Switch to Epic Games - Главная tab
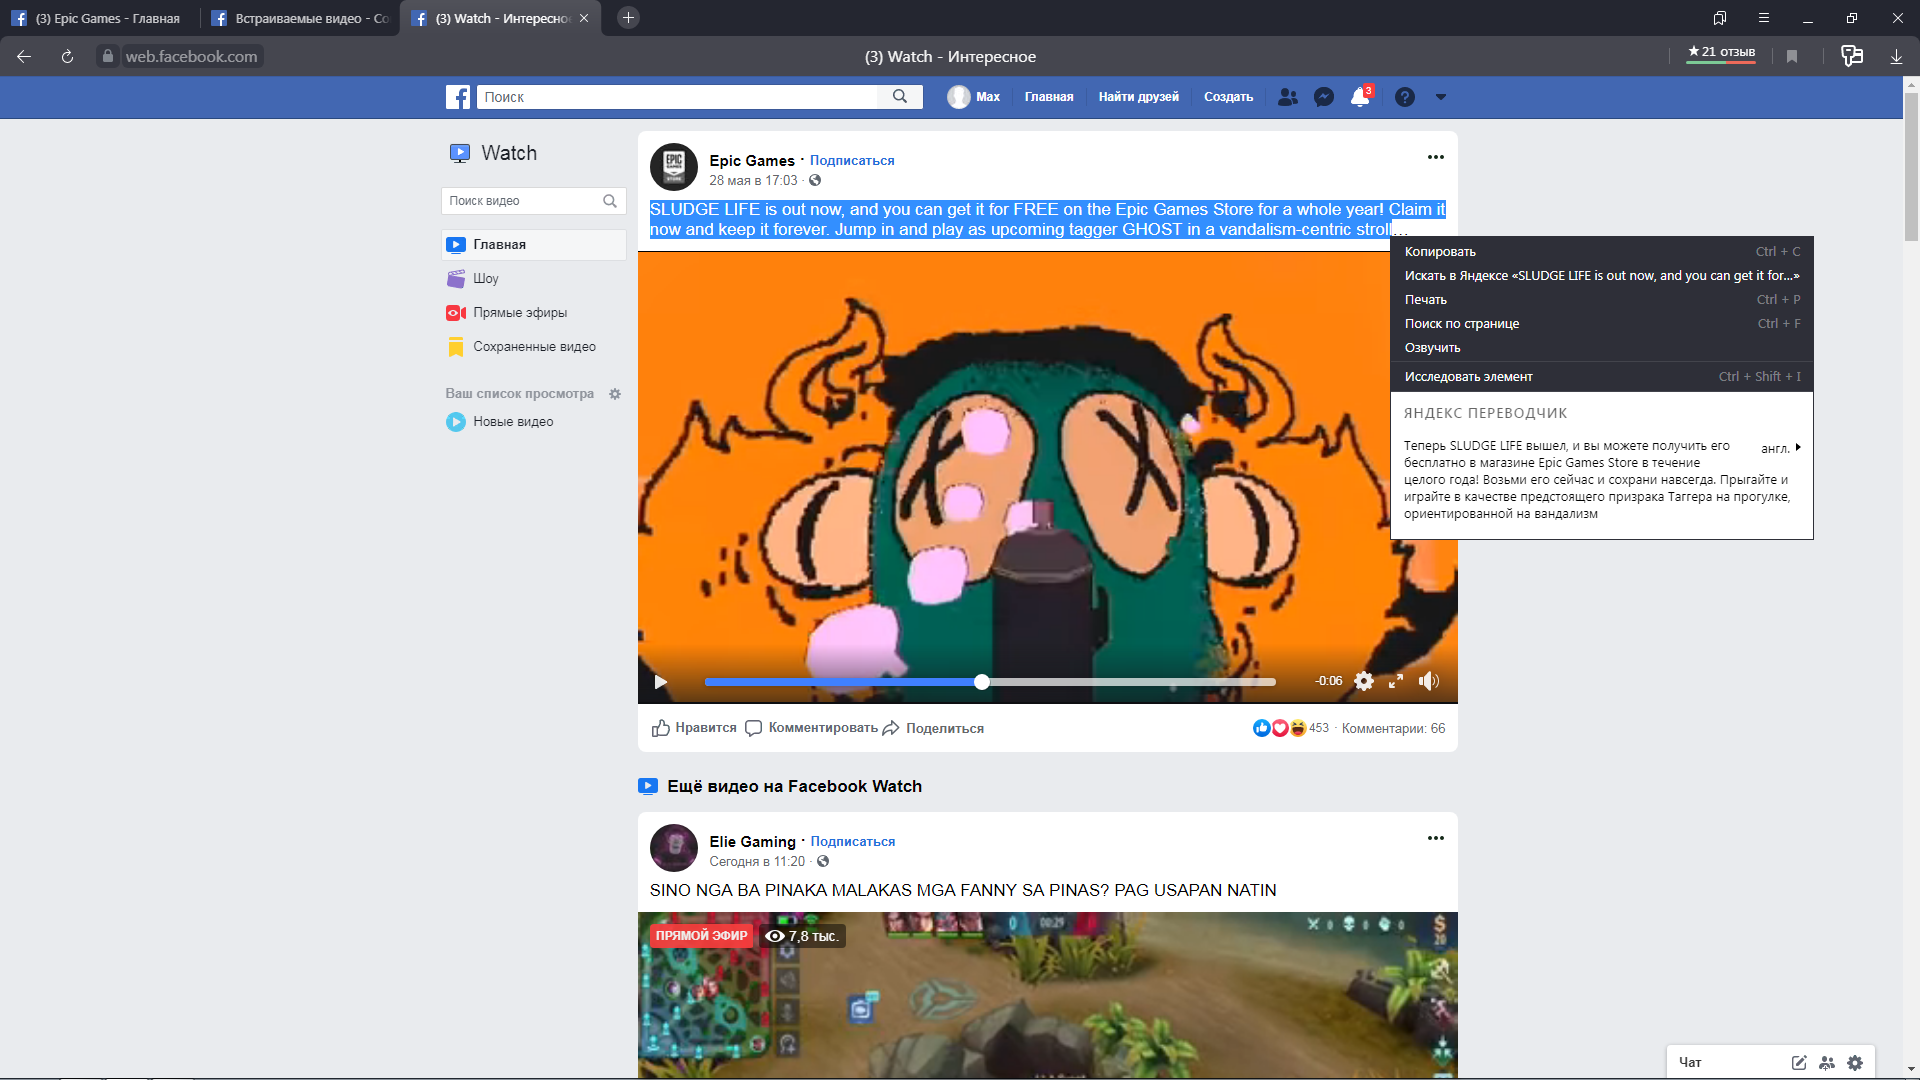 click(100, 18)
